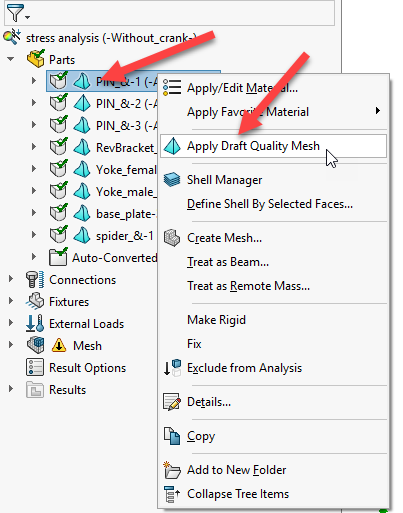Click the Auto-Converted folder icon
The width and height of the screenshot is (403, 513).
[58, 257]
